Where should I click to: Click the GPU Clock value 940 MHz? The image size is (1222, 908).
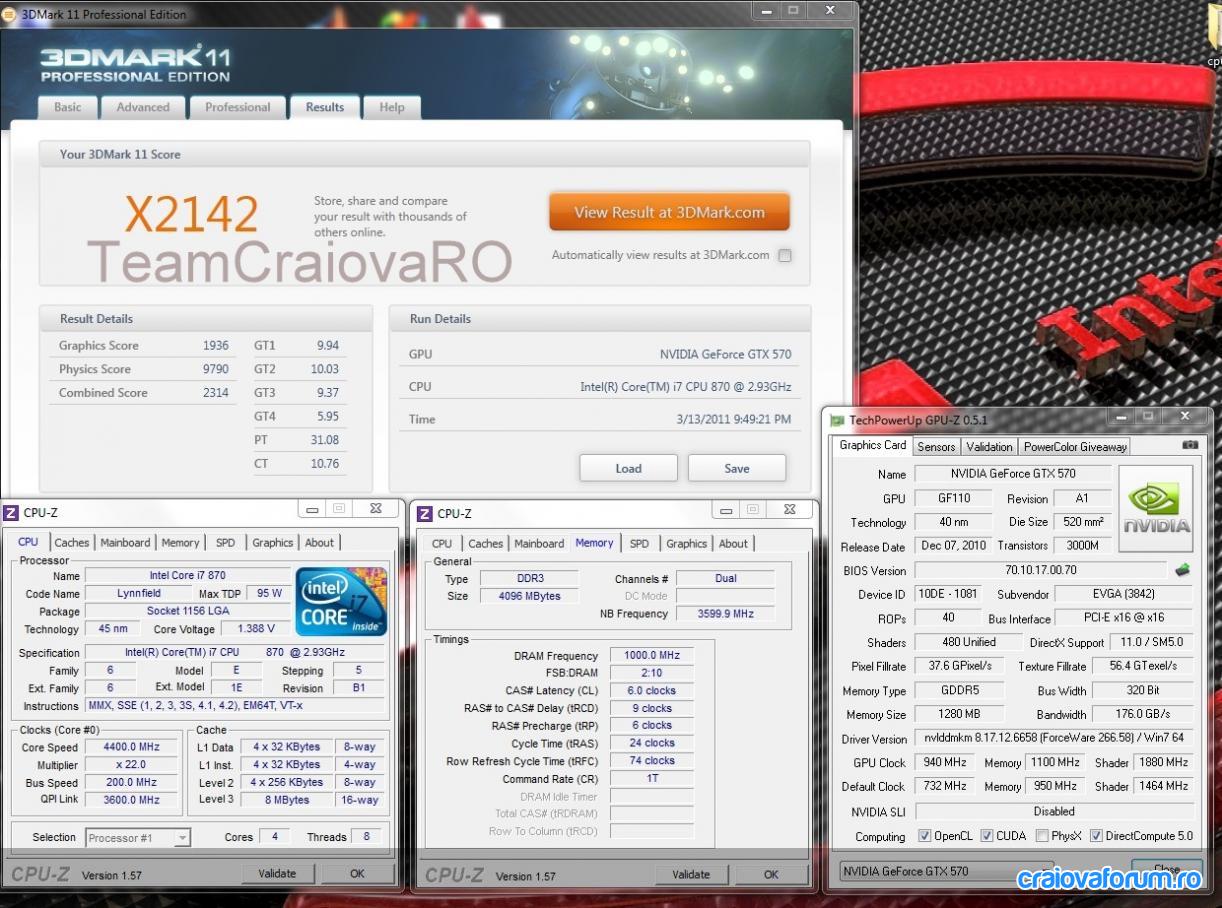pos(945,762)
